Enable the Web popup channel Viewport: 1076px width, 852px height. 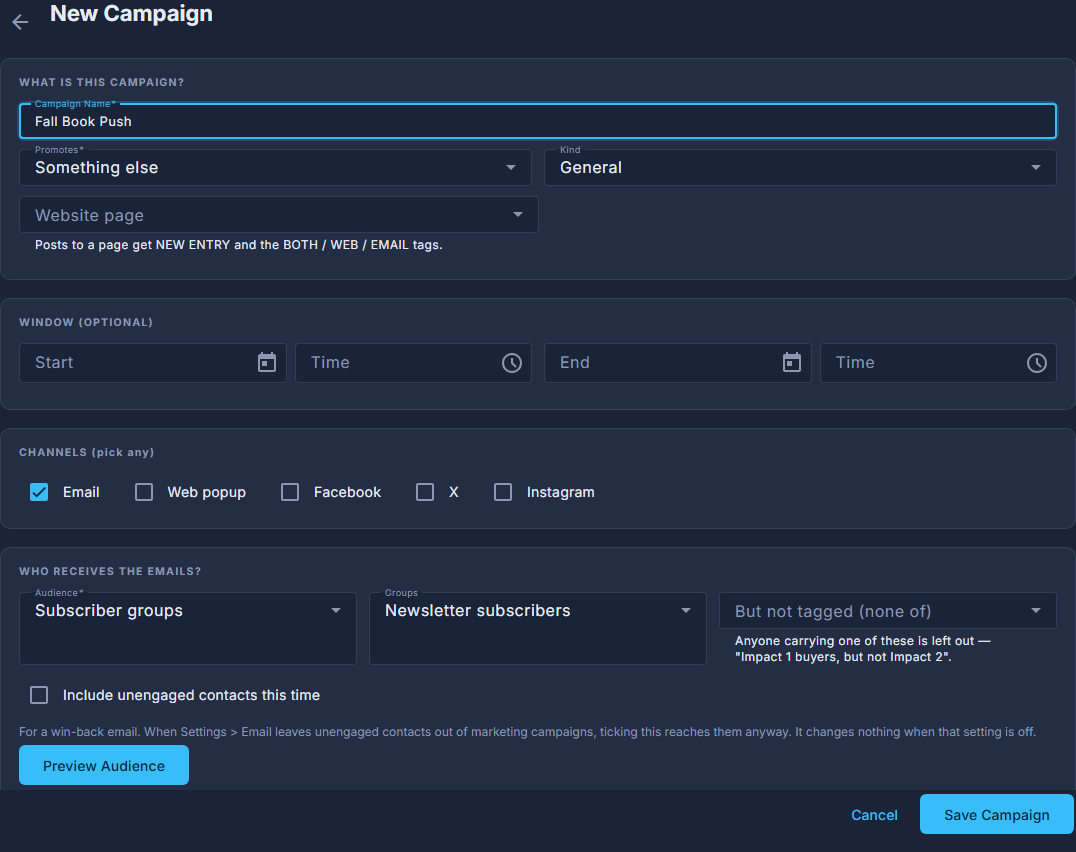[x=144, y=492]
